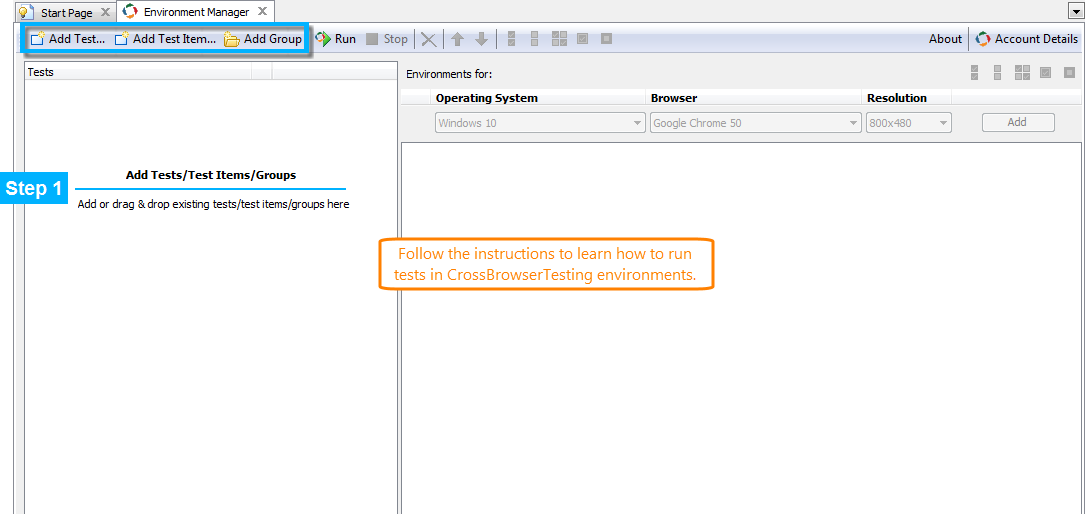Create a new group with Add Group
Screen dimensions: 1085x514
tap(263, 39)
